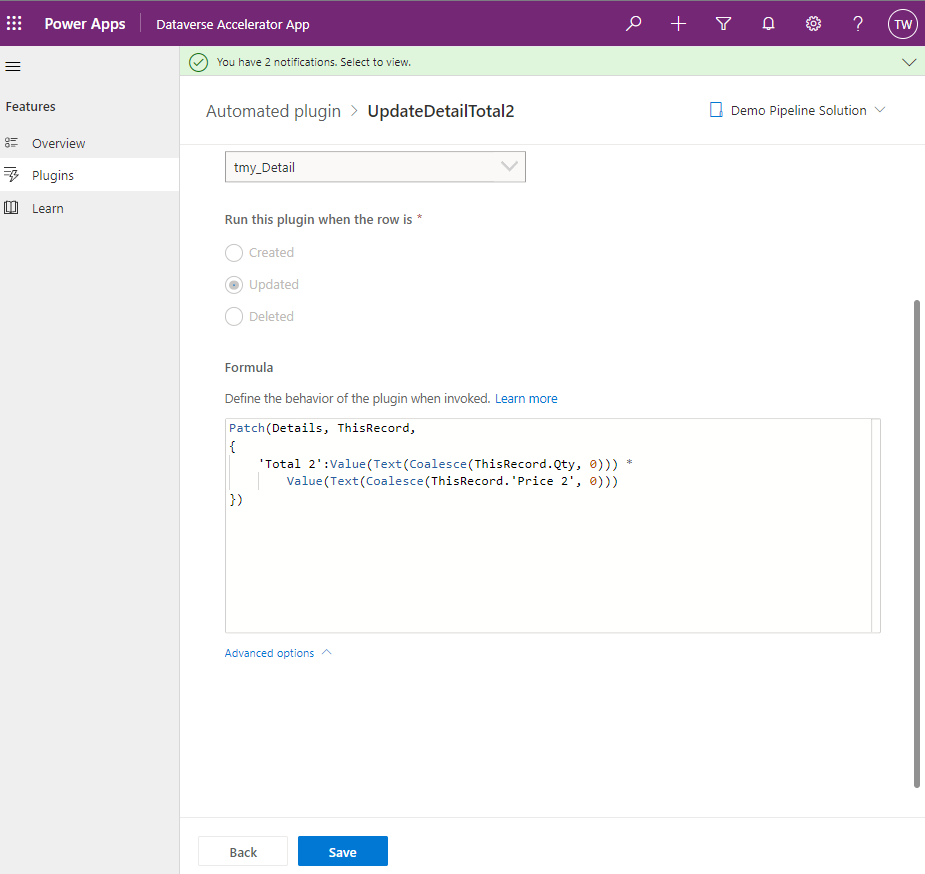The height and width of the screenshot is (874, 925).
Task: Go to Learn in the sidebar
Action: pos(90,208)
